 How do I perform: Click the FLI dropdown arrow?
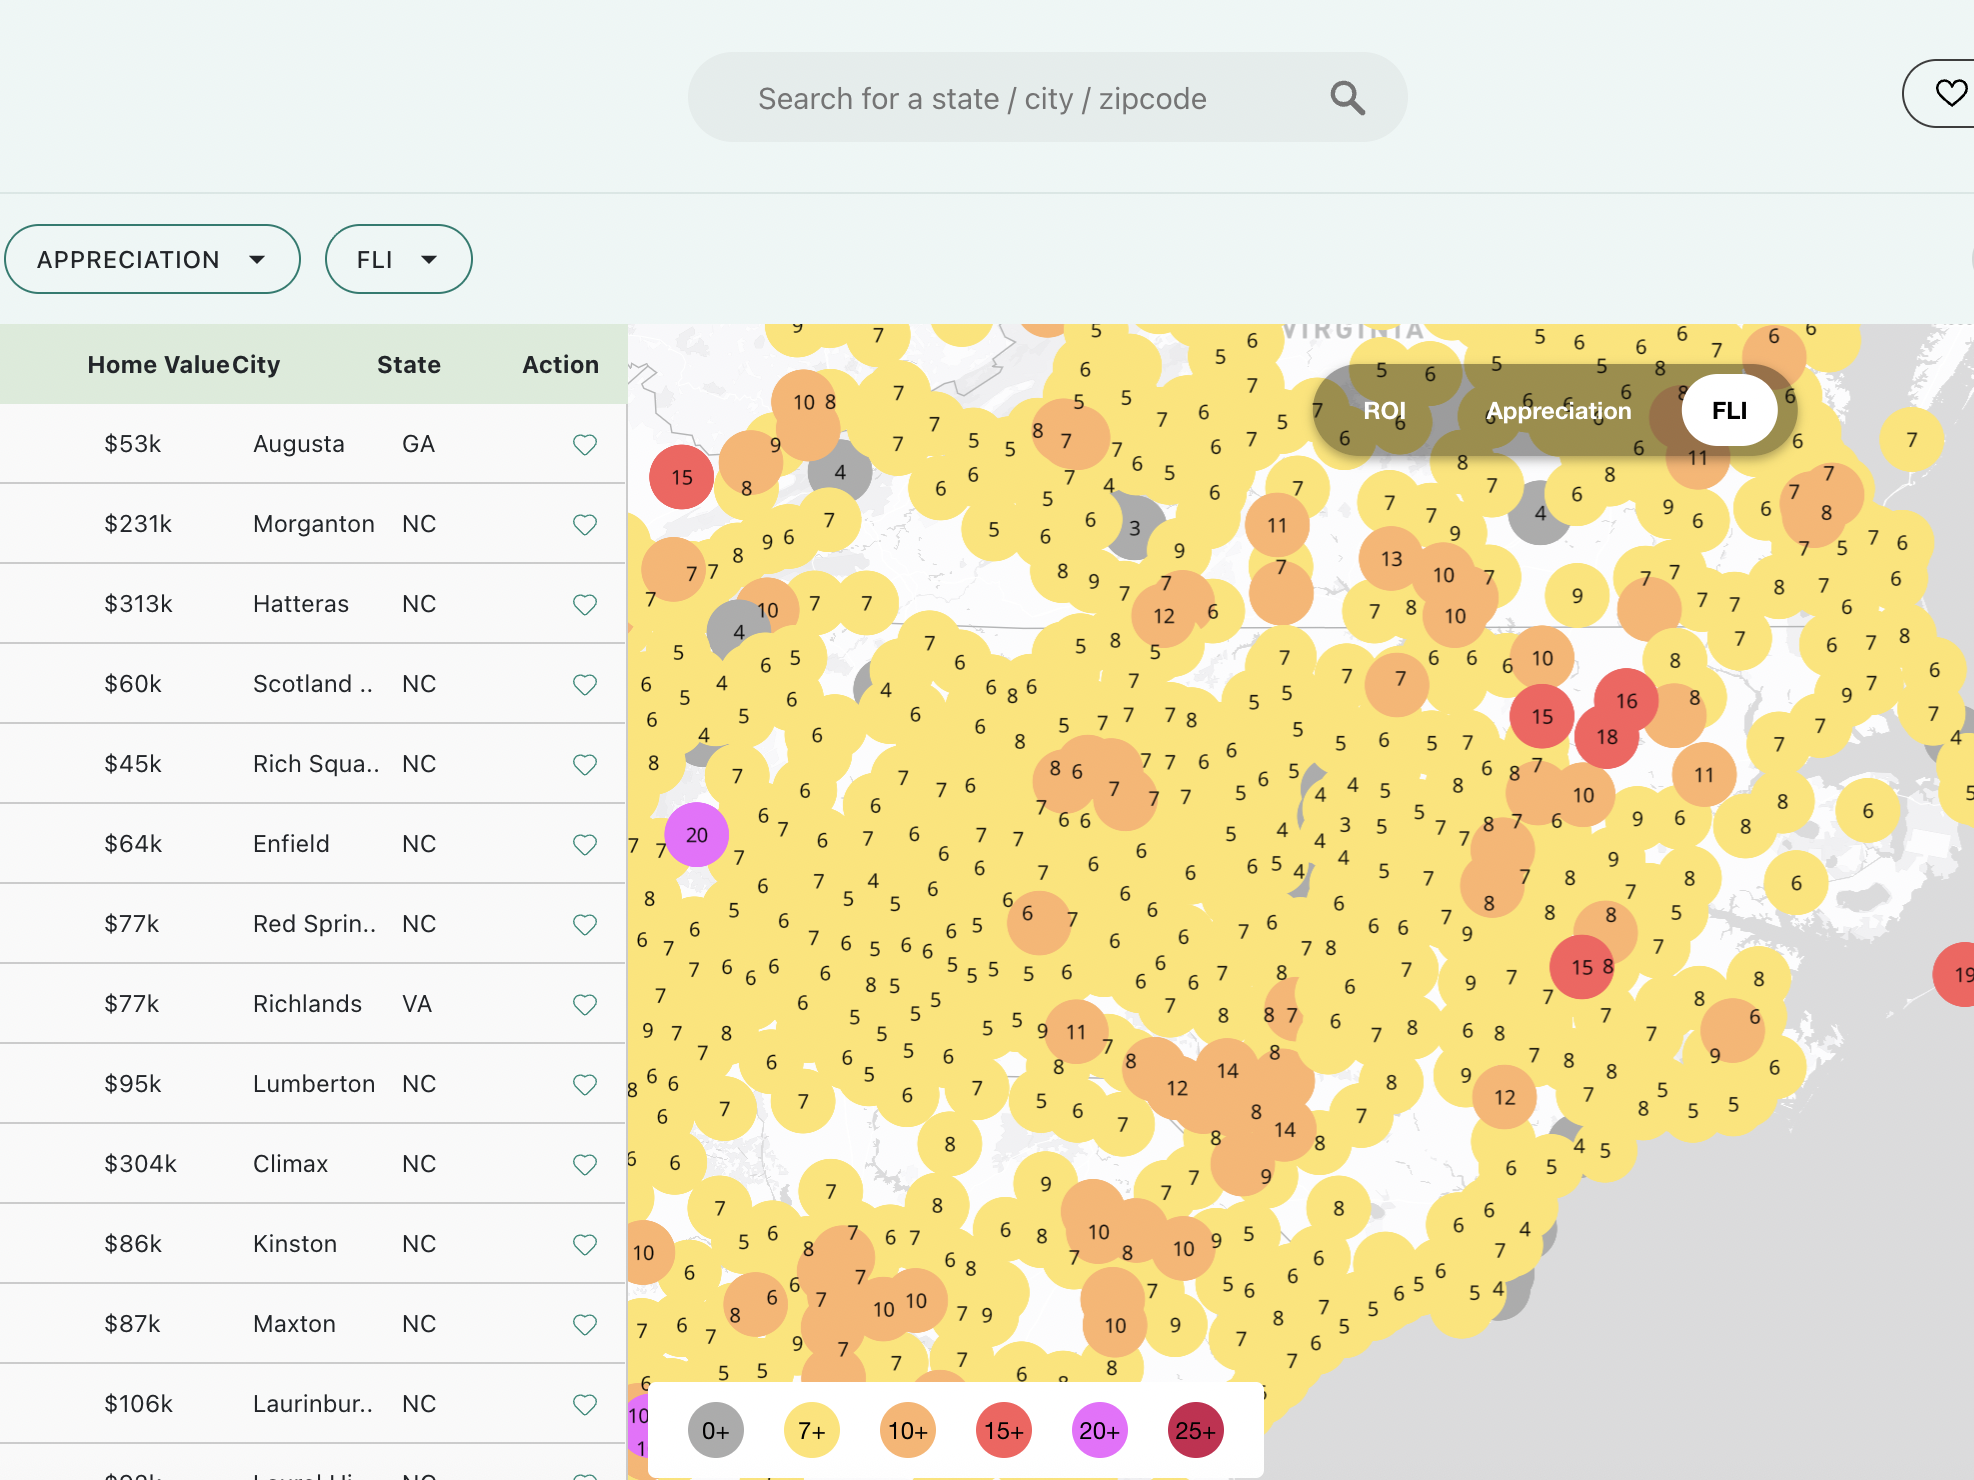pos(430,259)
